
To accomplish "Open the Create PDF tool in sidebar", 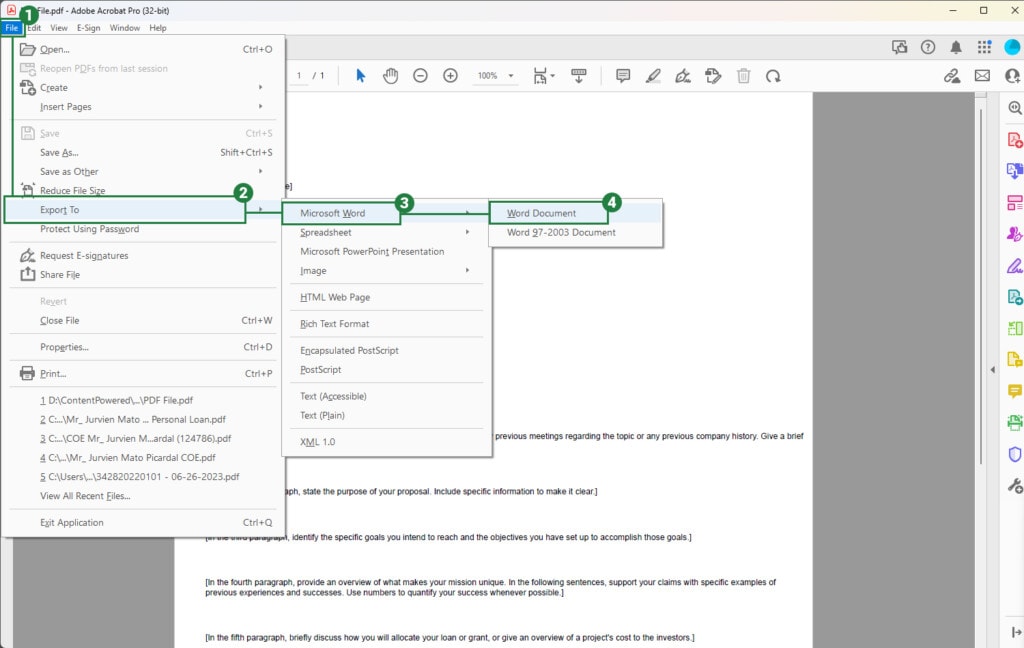I will click(x=1015, y=140).
